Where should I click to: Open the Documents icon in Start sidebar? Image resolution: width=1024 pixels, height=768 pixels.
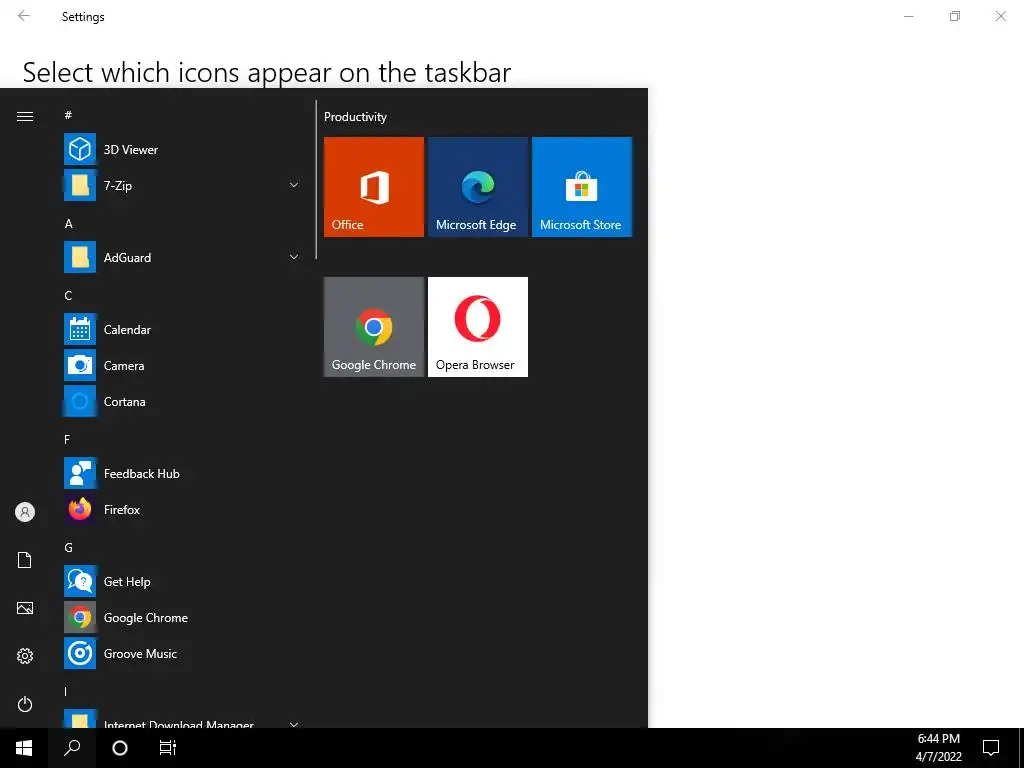point(25,560)
